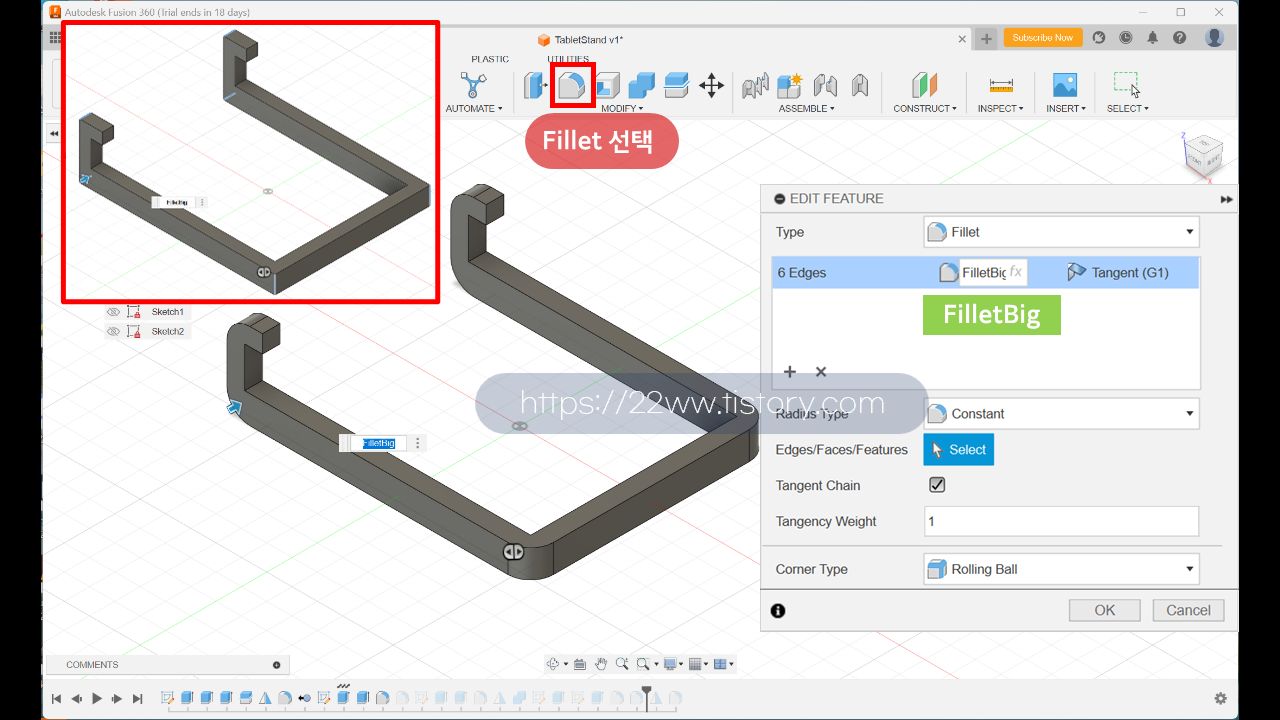This screenshot has height=720, width=1280.
Task: Expand dialog with double-arrow button
Action: point(1227,199)
